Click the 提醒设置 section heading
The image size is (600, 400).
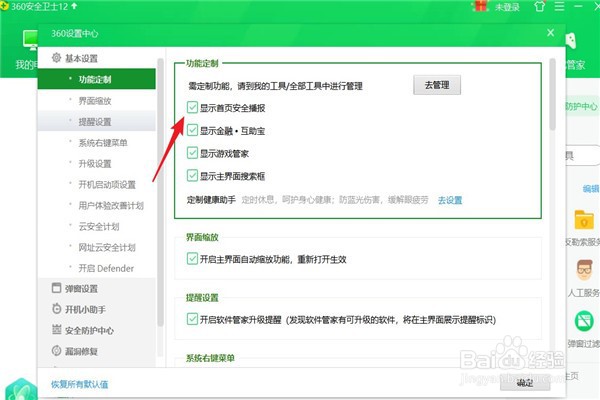pos(202,298)
